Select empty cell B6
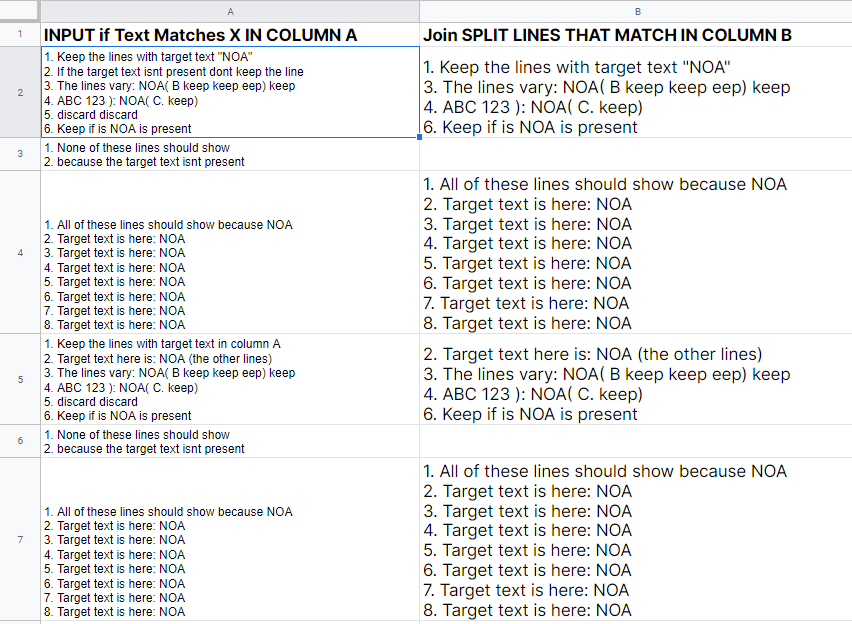 point(636,441)
